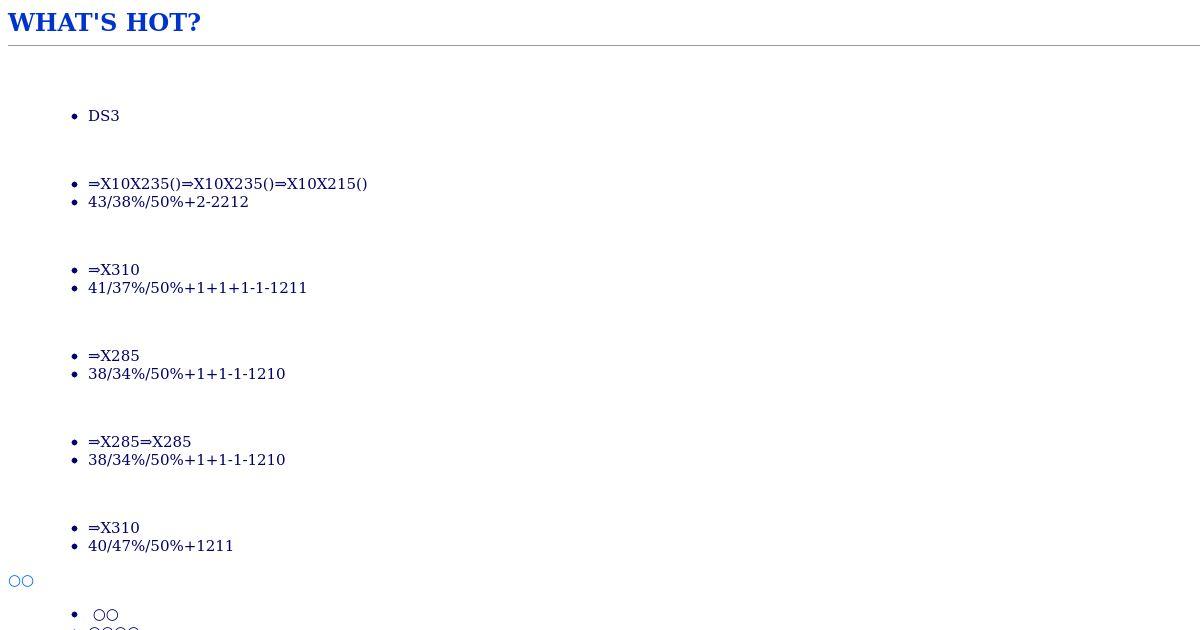Click the 40/47%/50%+1211 stats line
Viewport: 1200px width, 630px height.
[161, 546]
